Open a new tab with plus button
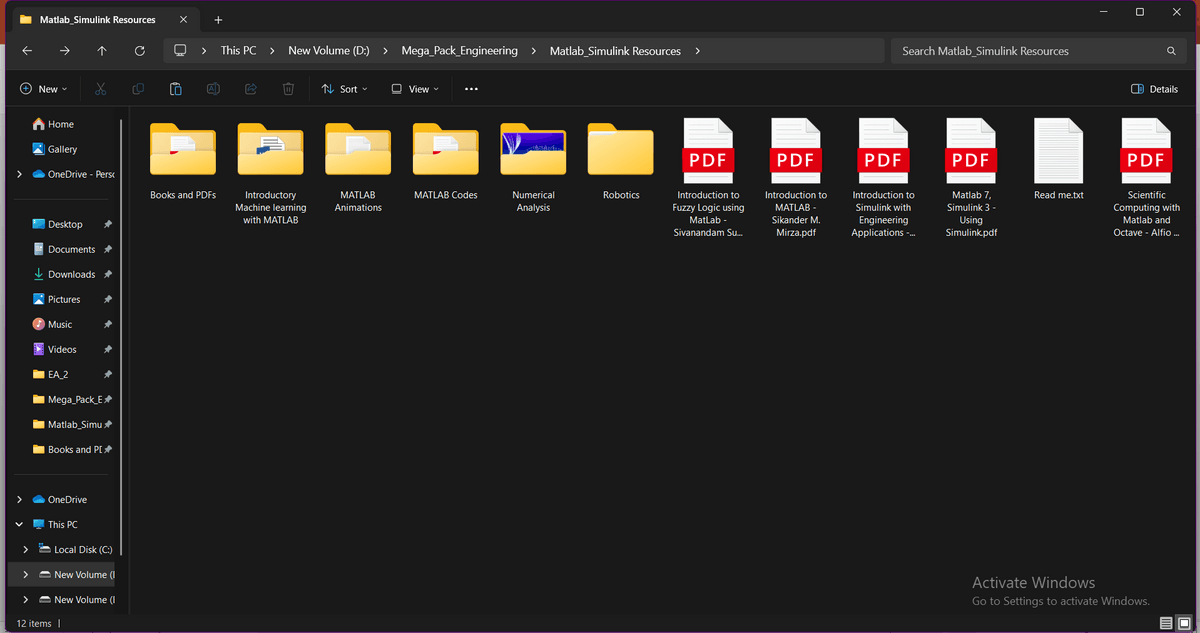This screenshot has width=1200, height=633. (218, 20)
